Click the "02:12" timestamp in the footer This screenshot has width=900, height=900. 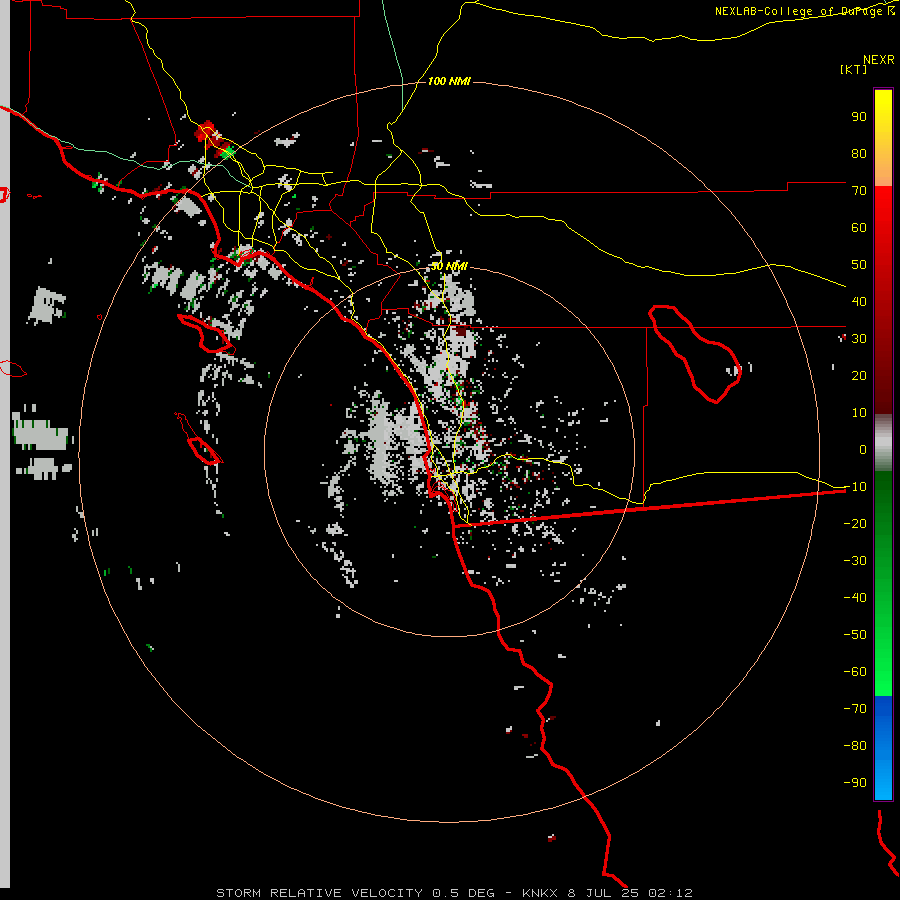coord(670,893)
